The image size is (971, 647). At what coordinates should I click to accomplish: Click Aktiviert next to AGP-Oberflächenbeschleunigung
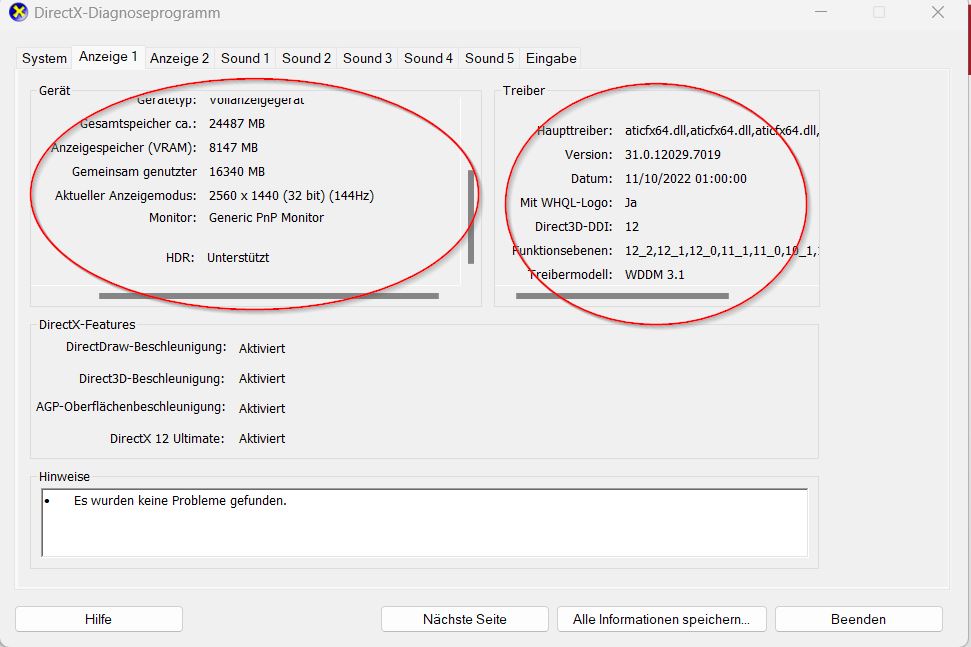point(262,409)
